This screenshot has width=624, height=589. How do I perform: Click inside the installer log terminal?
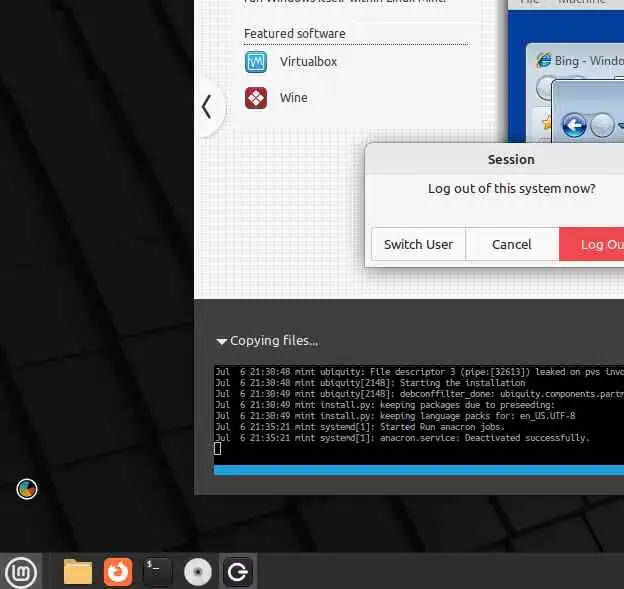pos(419,415)
